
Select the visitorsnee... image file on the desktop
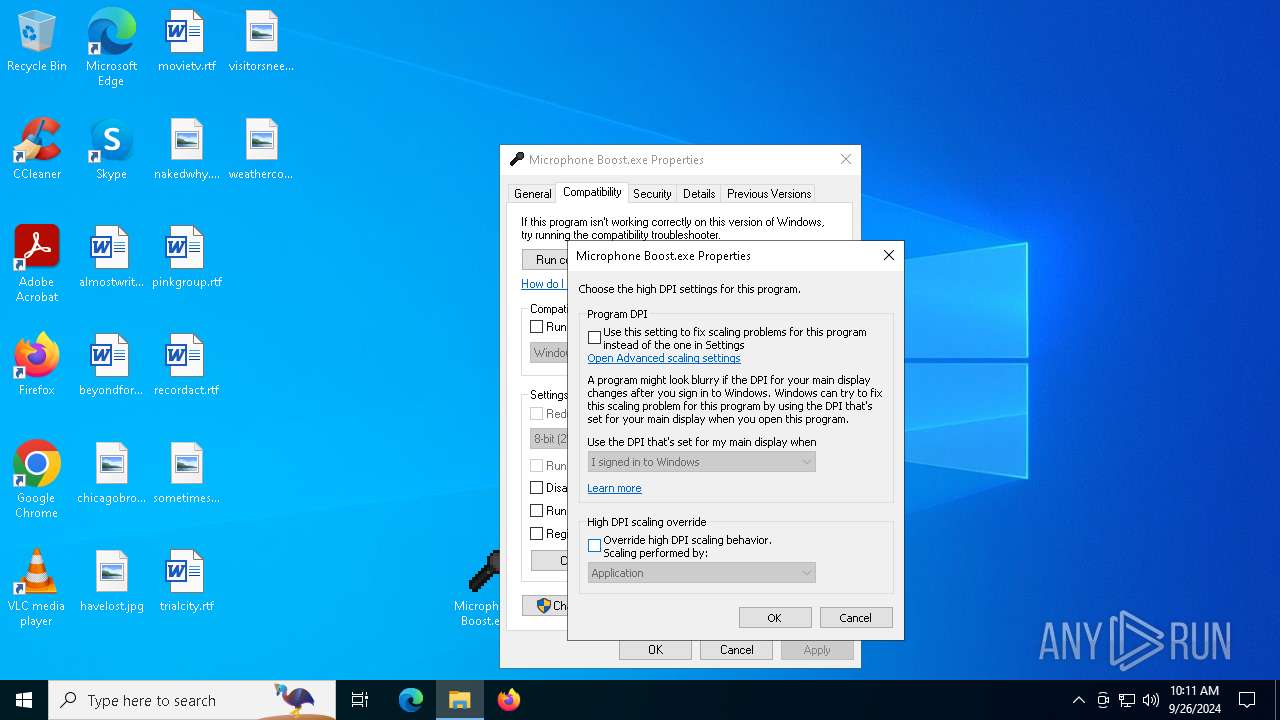(261, 42)
